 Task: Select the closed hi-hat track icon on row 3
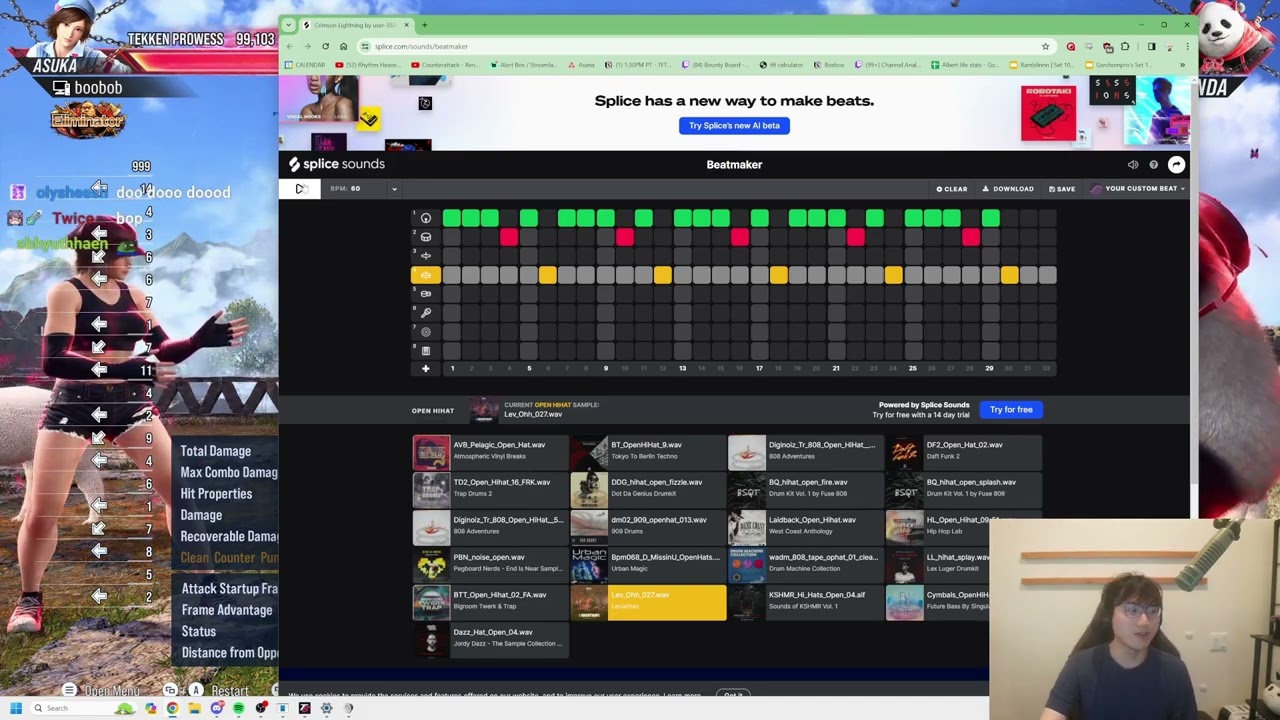click(x=426, y=256)
